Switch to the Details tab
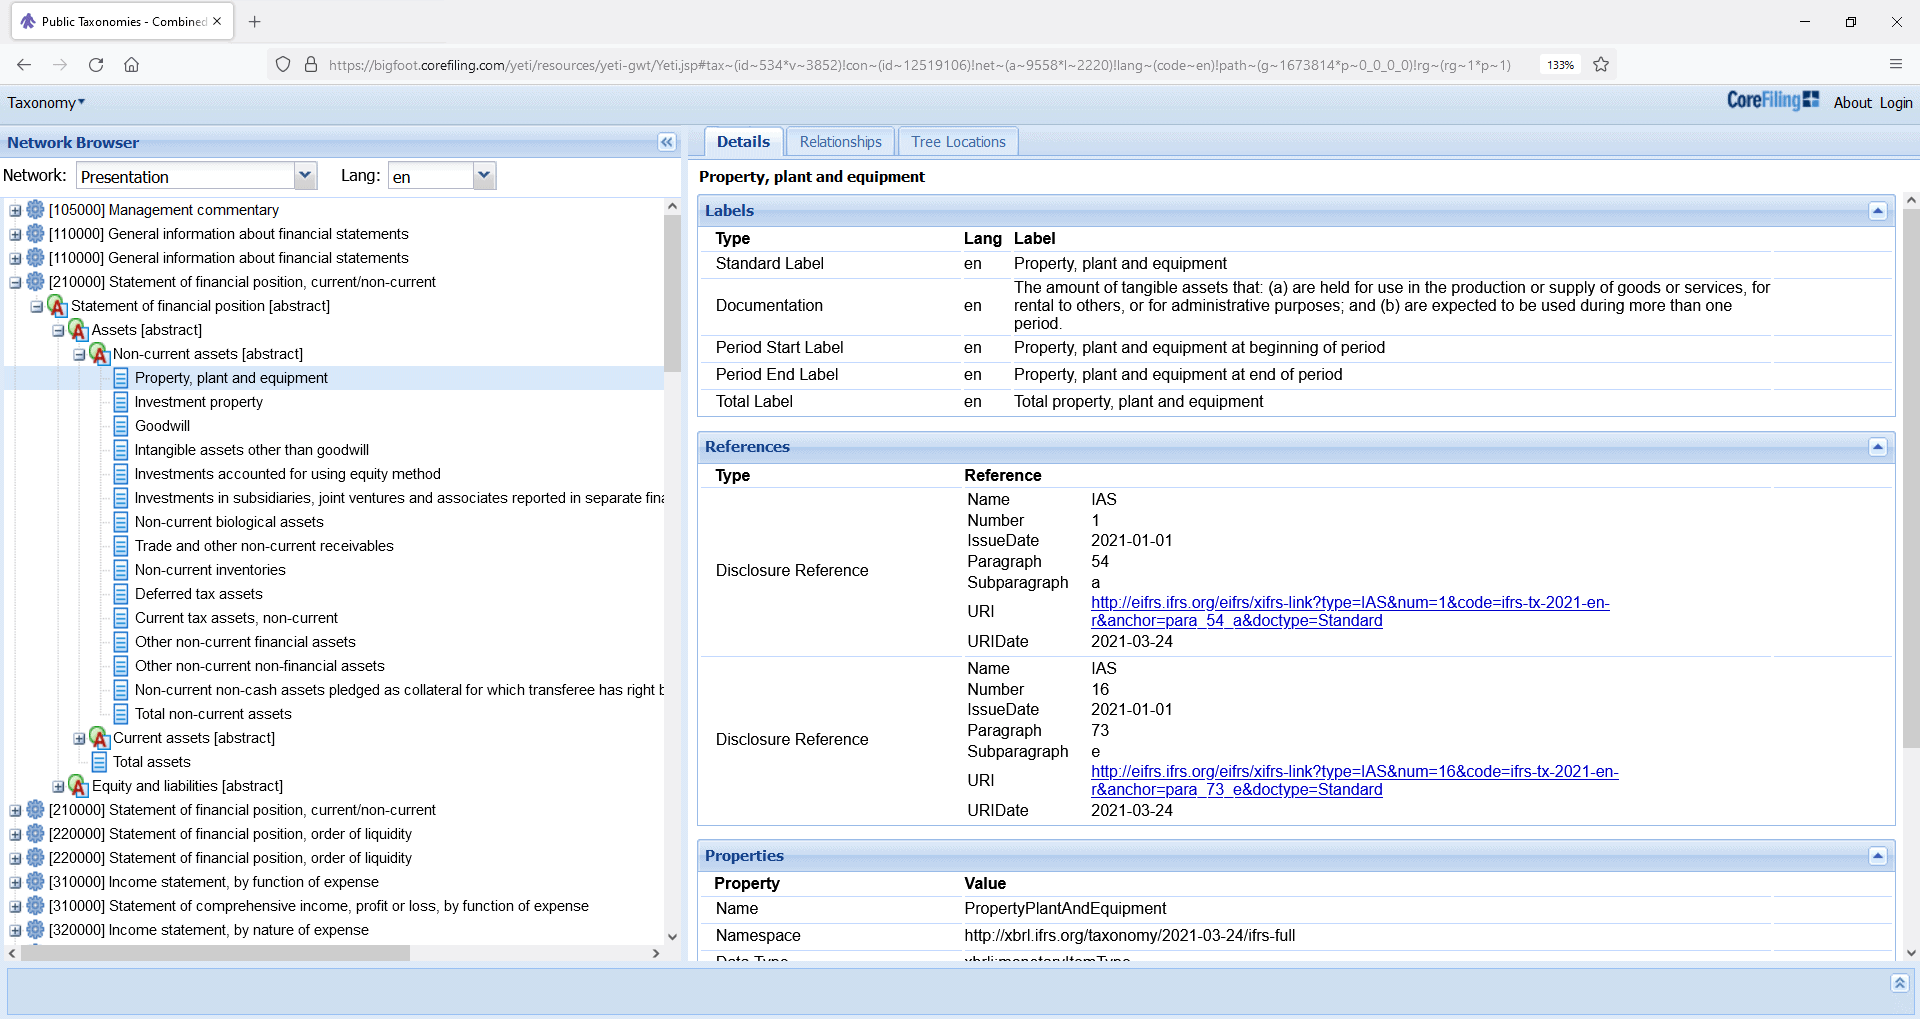1920x1019 pixels. [x=743, y=142]
